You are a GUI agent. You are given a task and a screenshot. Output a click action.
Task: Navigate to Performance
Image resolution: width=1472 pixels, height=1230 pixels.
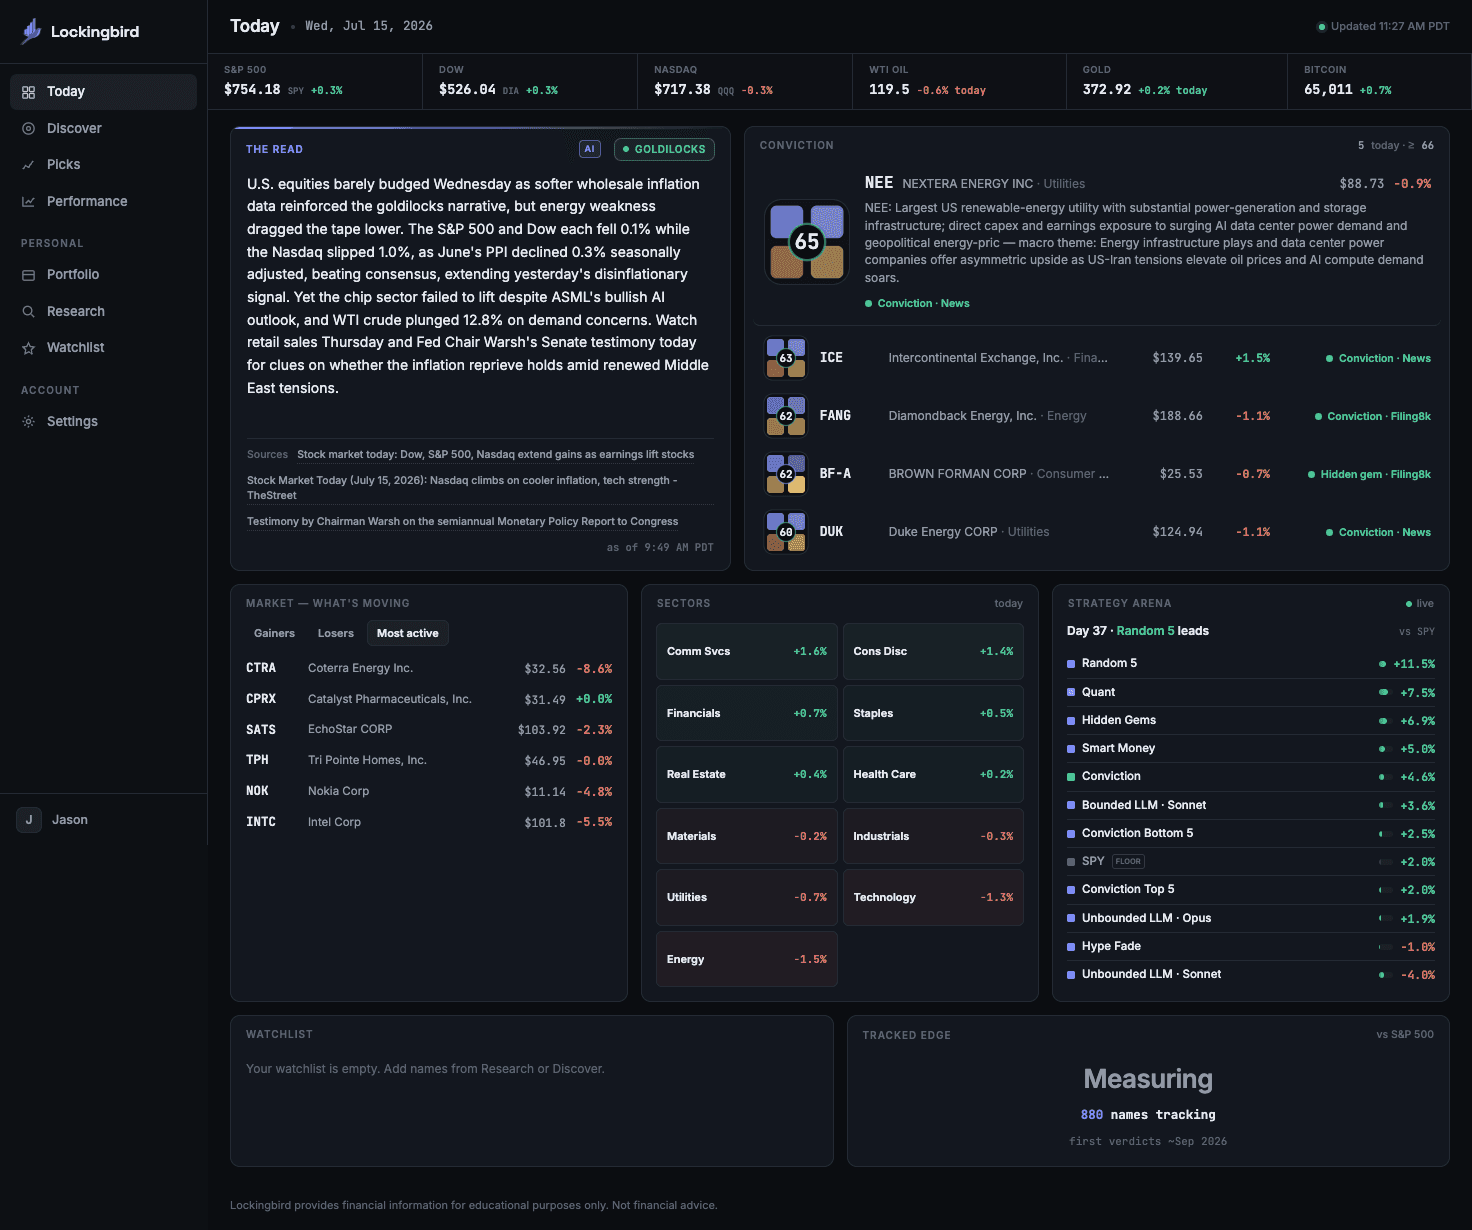103,201
